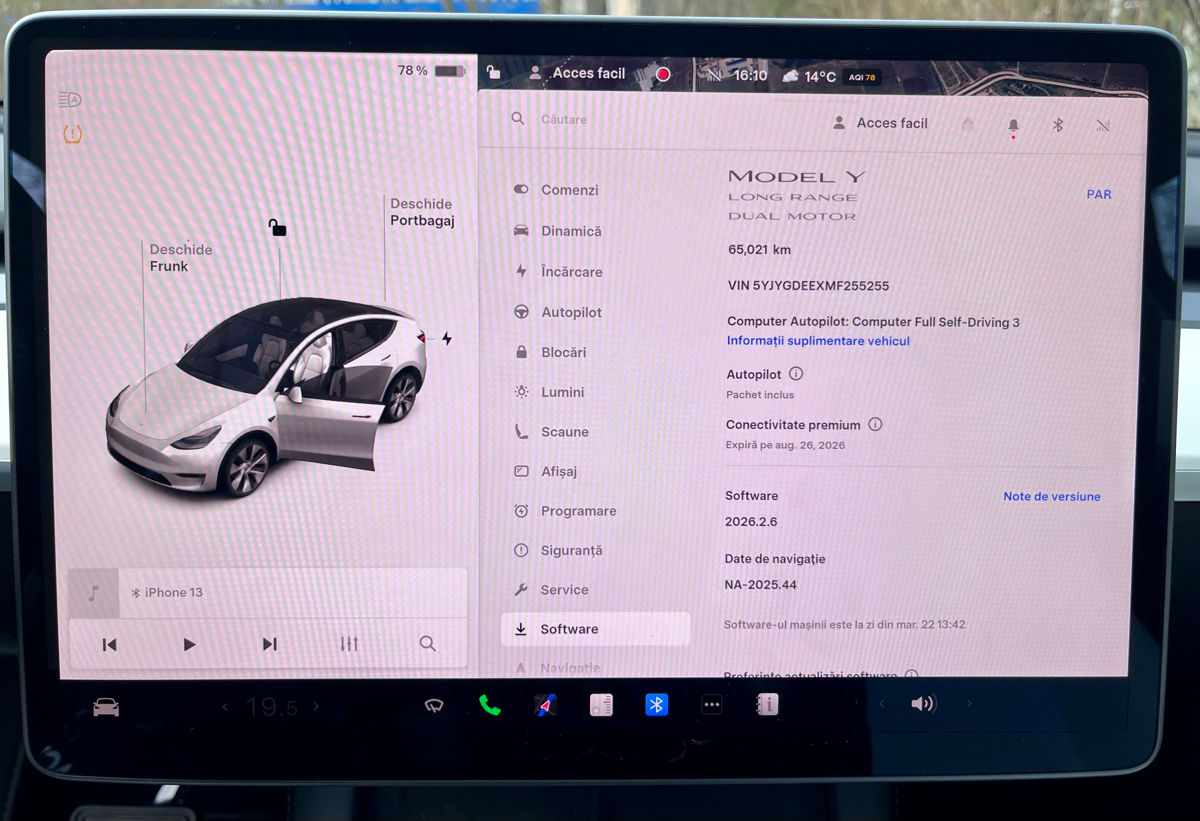
Task: Tap the VIN 5YJYGDEEXMF255255 text
Action: pyautogui.click(x=808, y=286)
